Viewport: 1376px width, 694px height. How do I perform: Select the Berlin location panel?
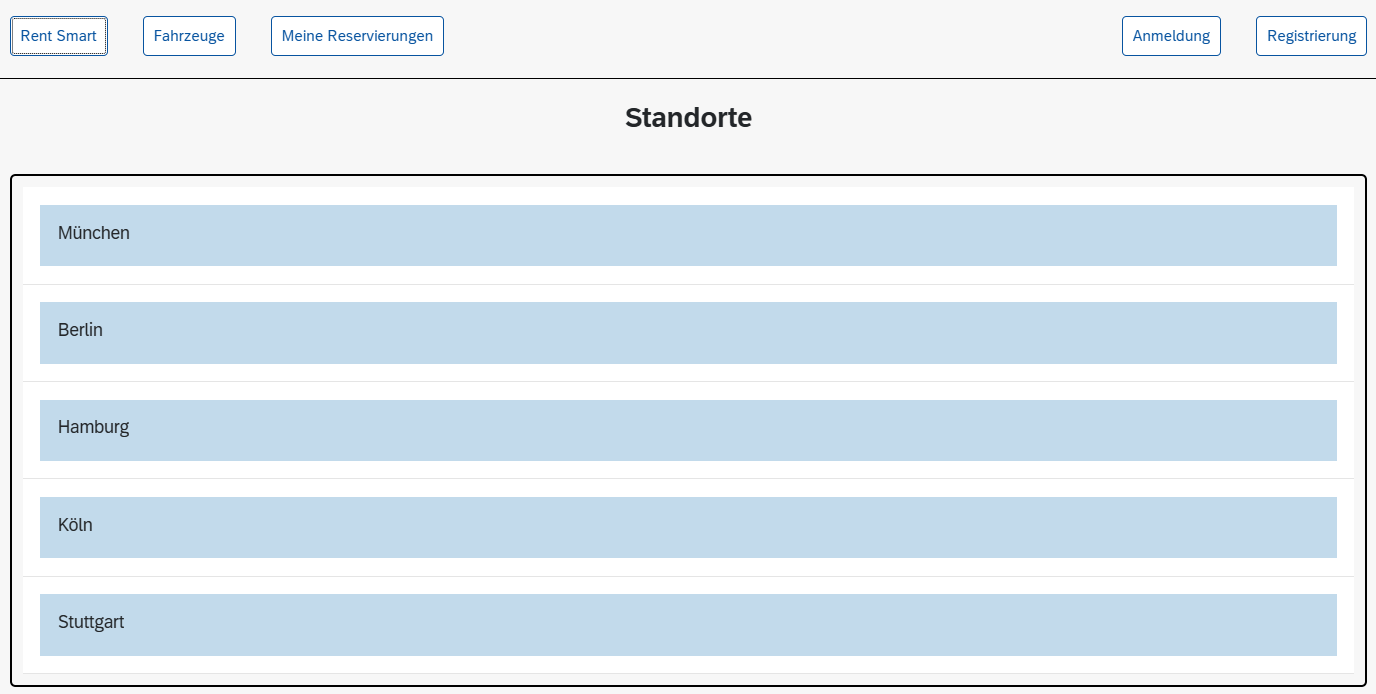point(688,333)
